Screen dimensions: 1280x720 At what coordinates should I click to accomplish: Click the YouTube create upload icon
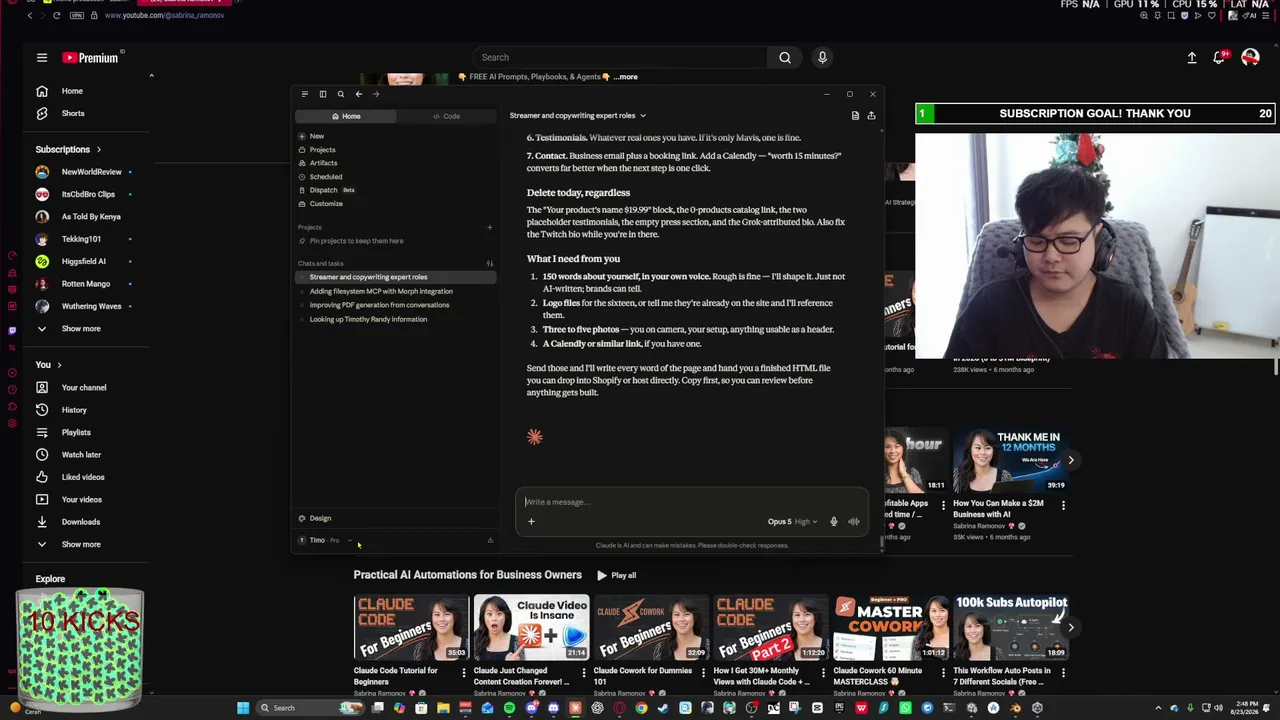[1192, 58]
